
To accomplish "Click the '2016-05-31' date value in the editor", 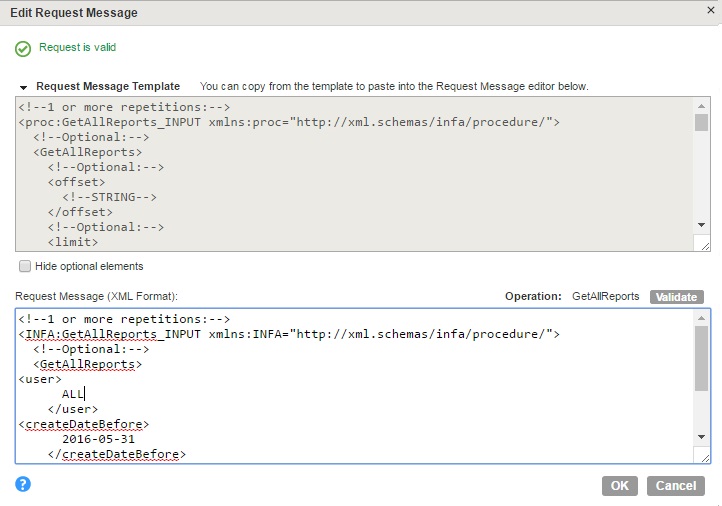I will [x=99, y=439].
